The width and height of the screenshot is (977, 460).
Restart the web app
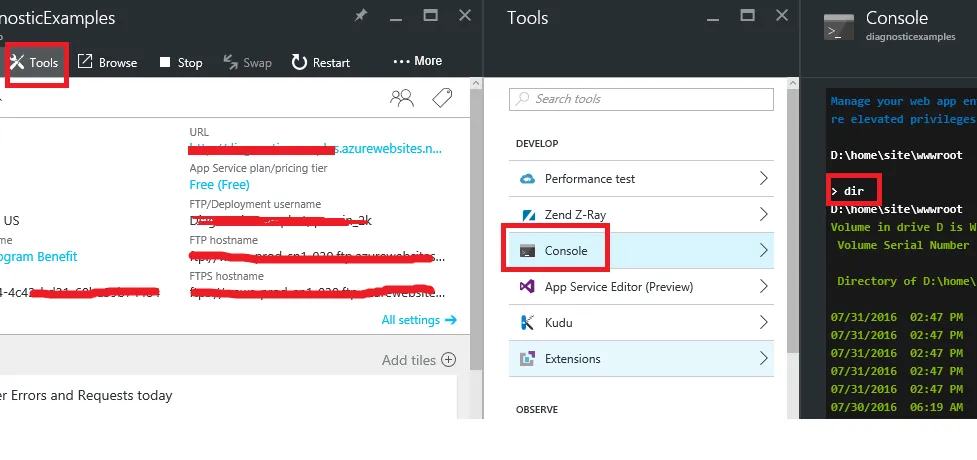coord(320,62)
